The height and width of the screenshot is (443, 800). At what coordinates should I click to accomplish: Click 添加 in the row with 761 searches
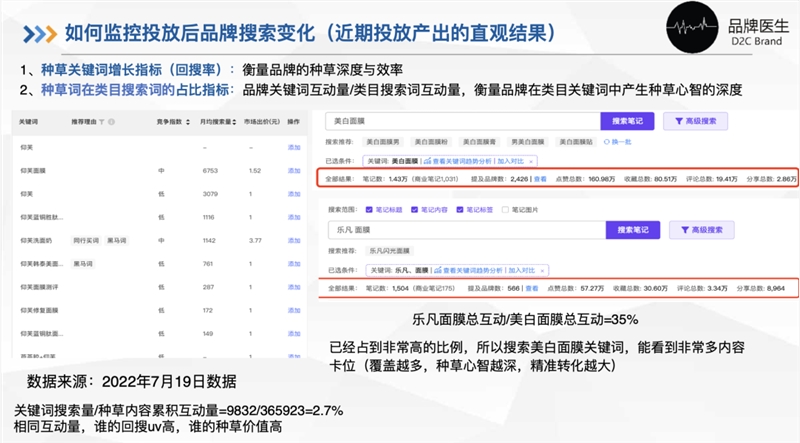click(294, 264)
